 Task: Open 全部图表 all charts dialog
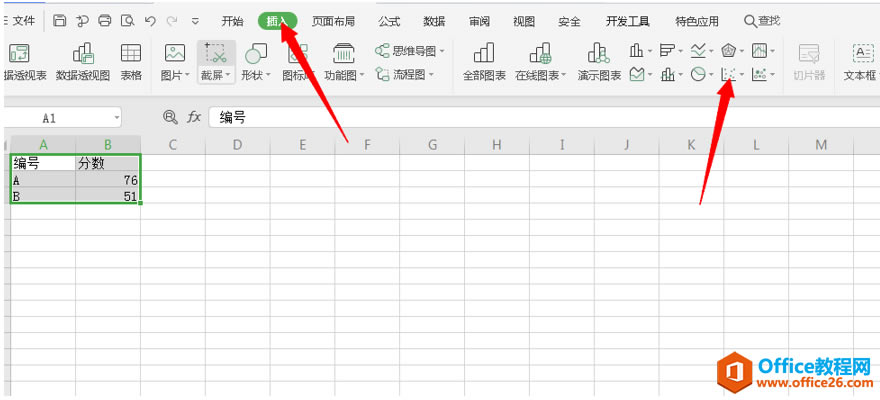coord(484,62)
